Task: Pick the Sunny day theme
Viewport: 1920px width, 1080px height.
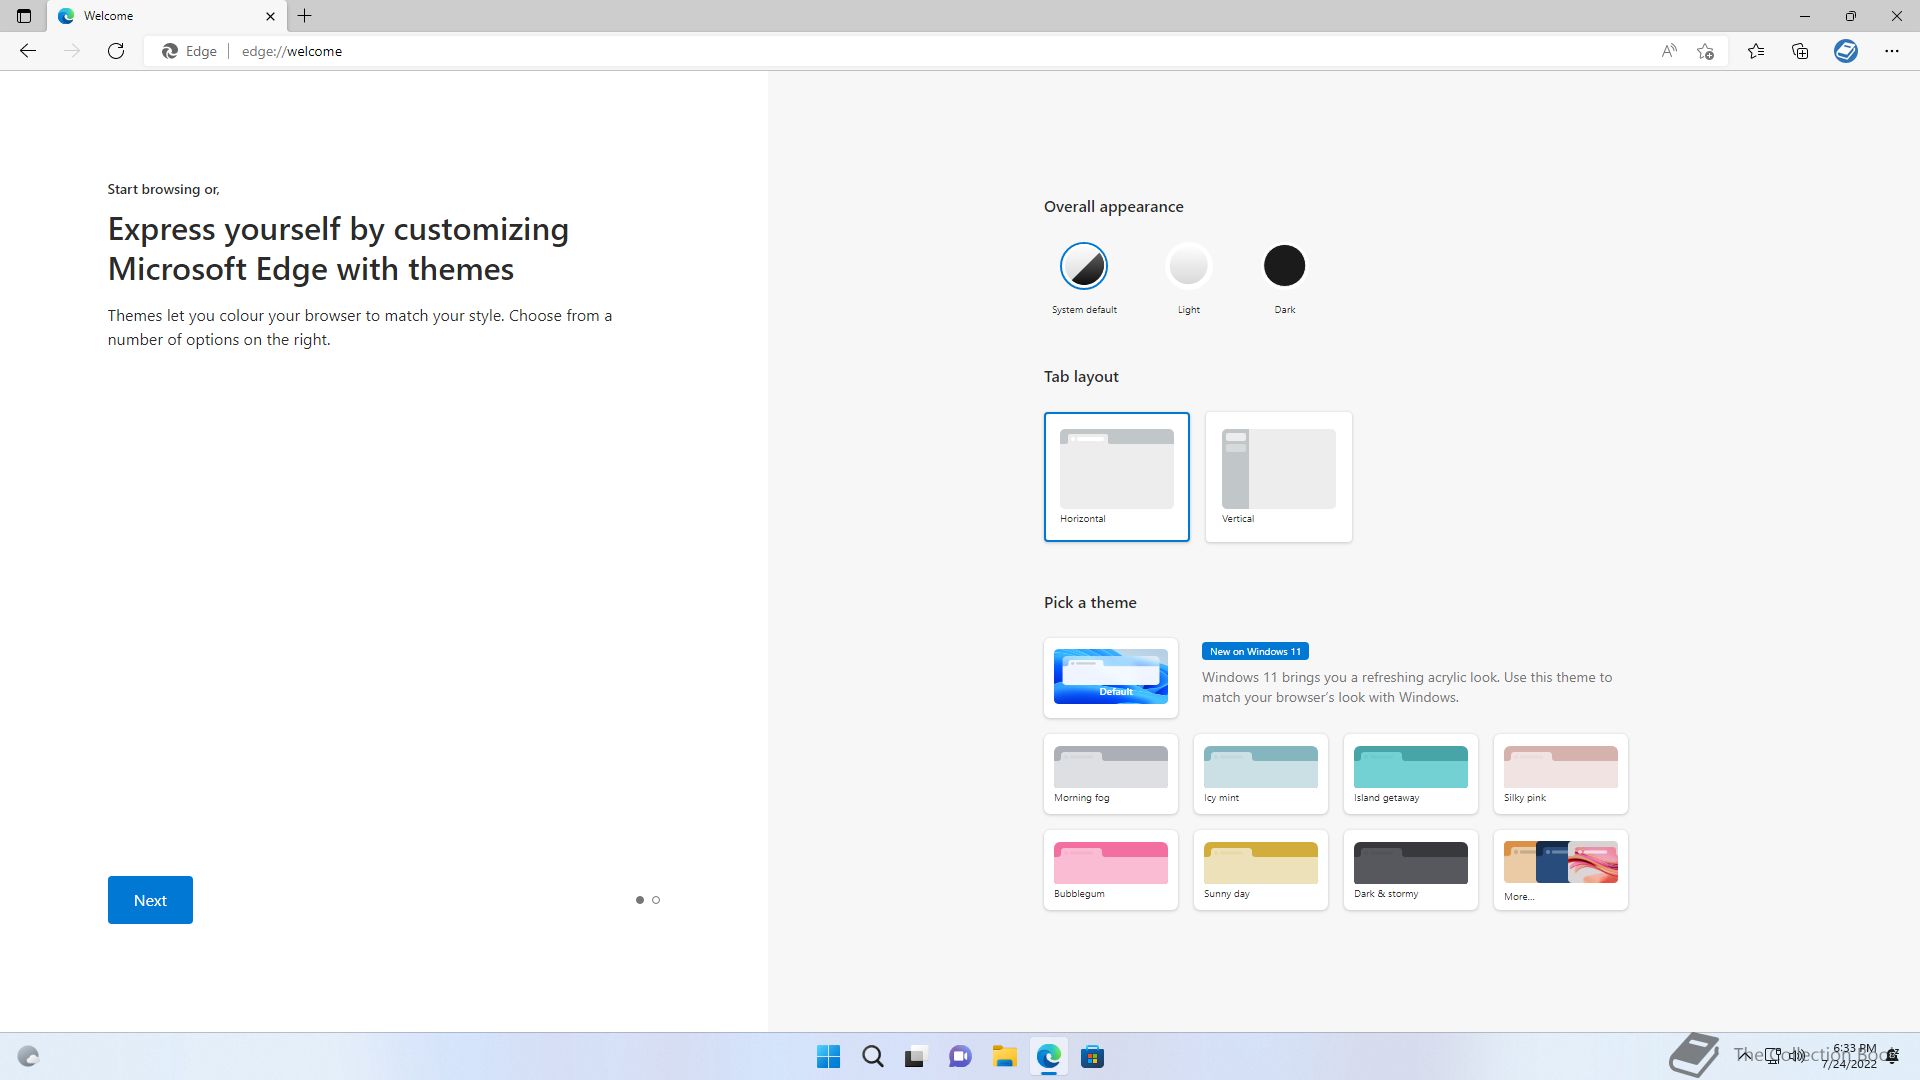Action: tap(1260, 870)
